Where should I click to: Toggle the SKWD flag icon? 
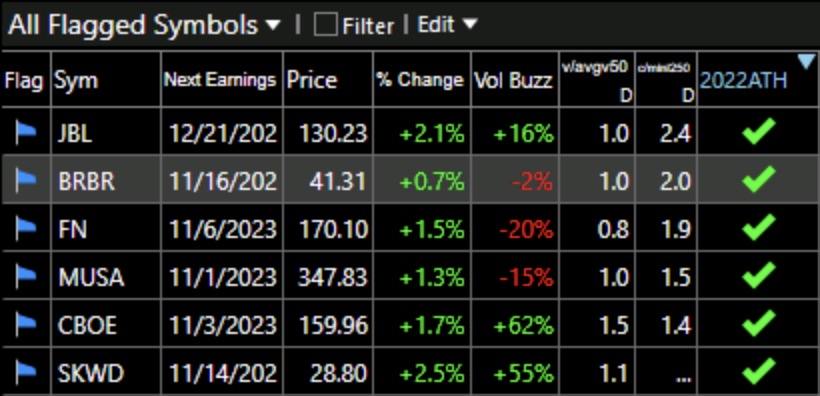click(x=26, y=372)
